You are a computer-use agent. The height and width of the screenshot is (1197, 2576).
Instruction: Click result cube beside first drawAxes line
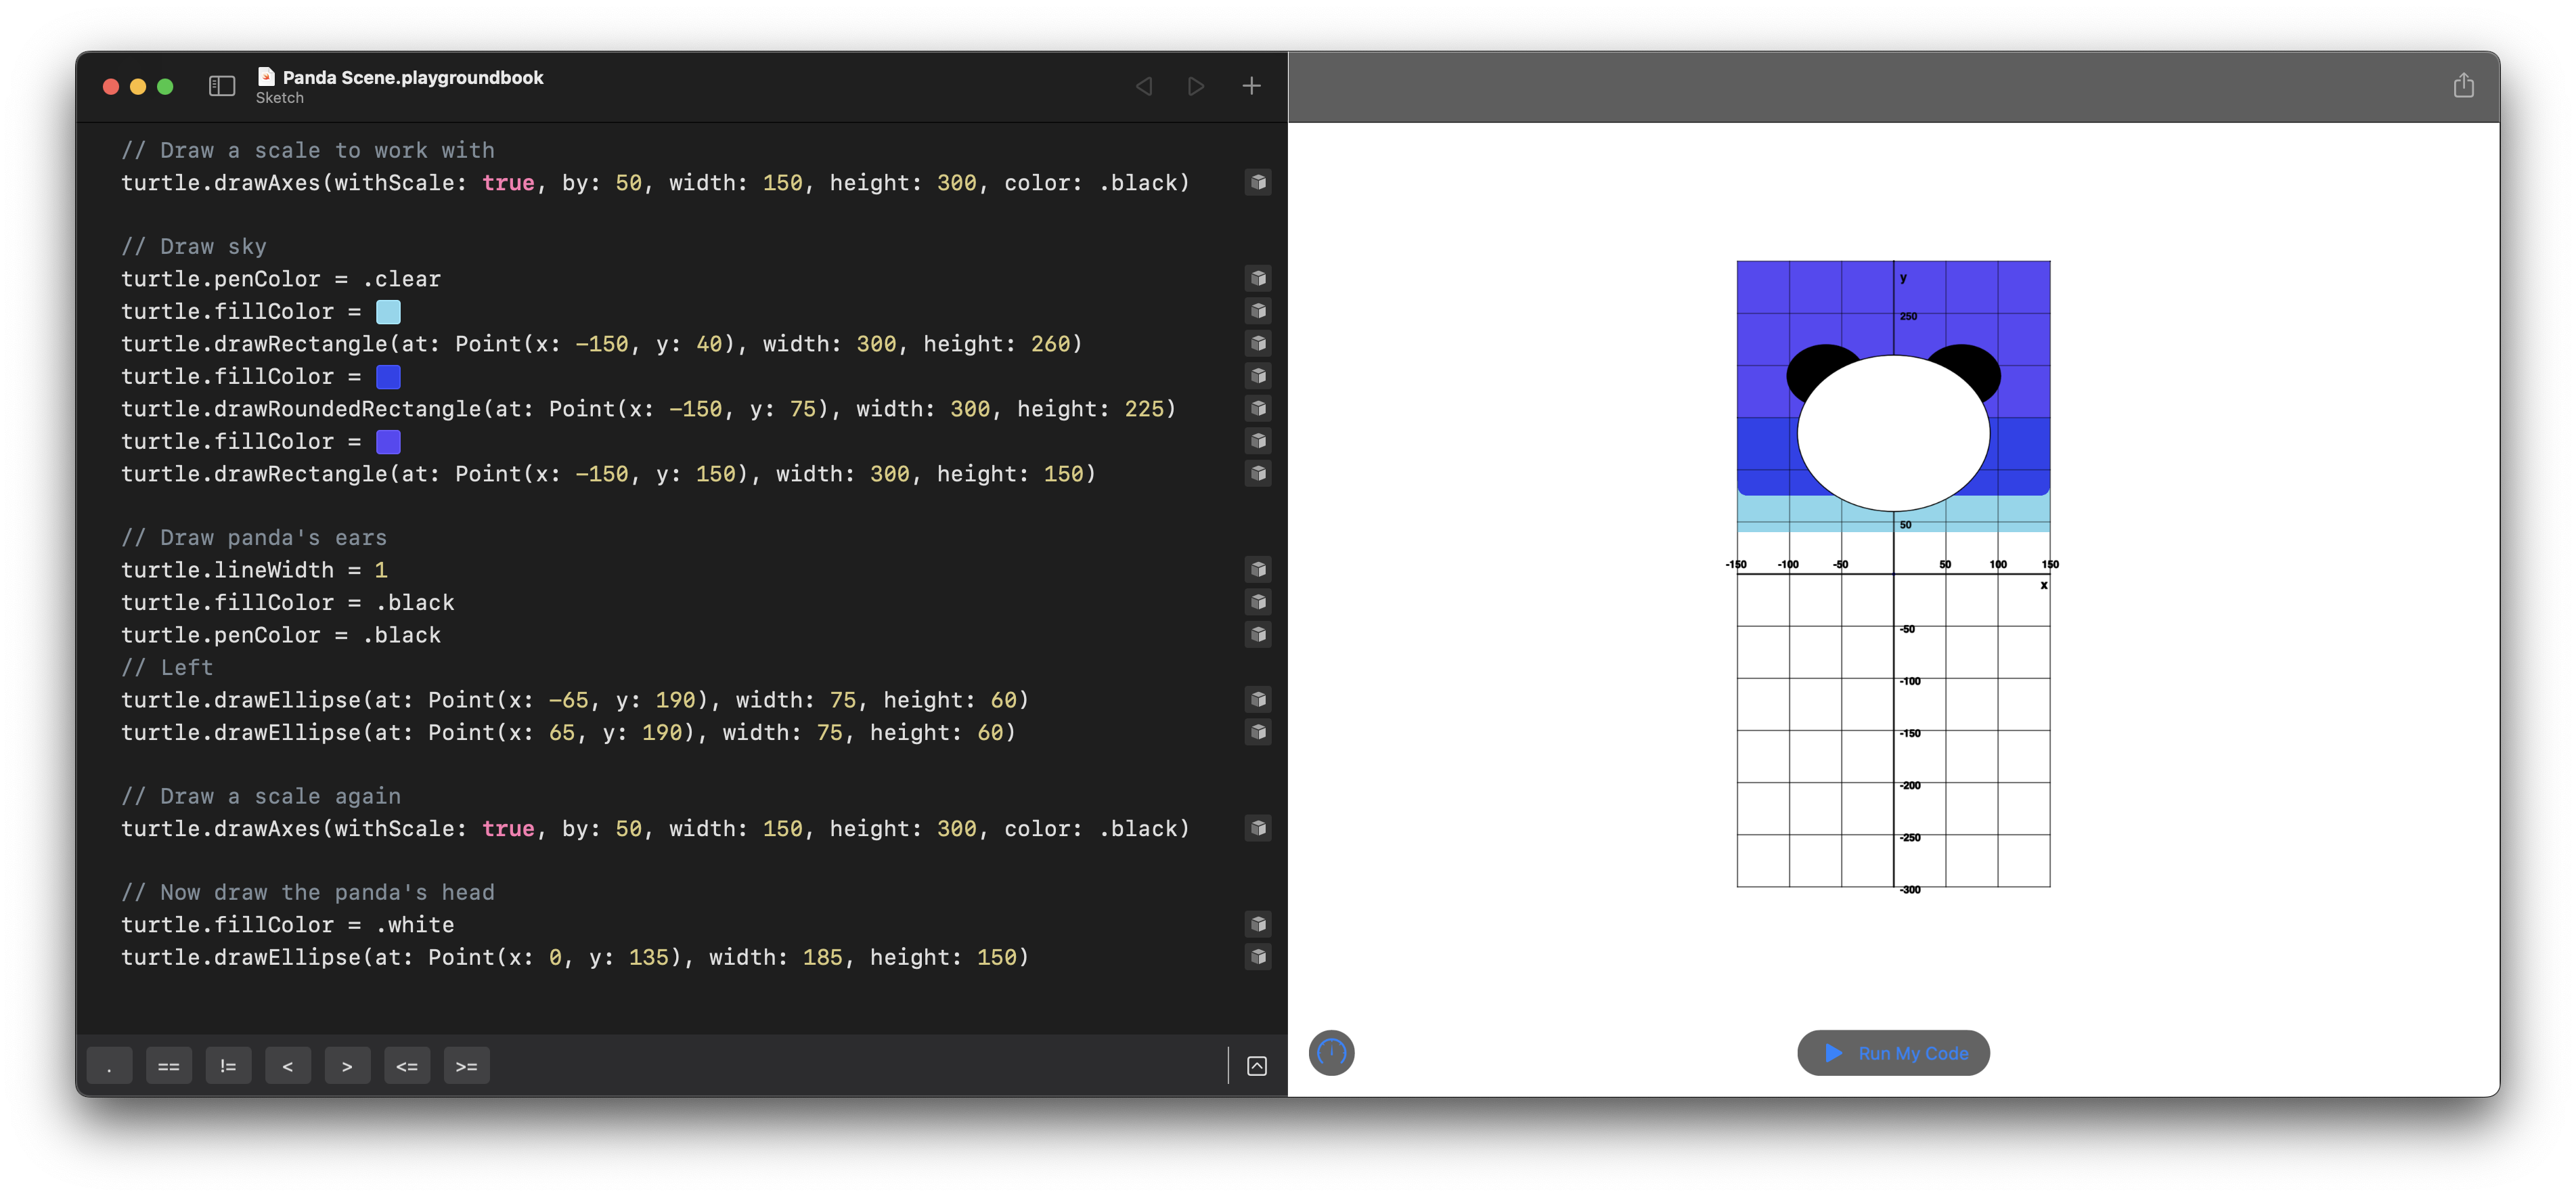point(1258,182)
